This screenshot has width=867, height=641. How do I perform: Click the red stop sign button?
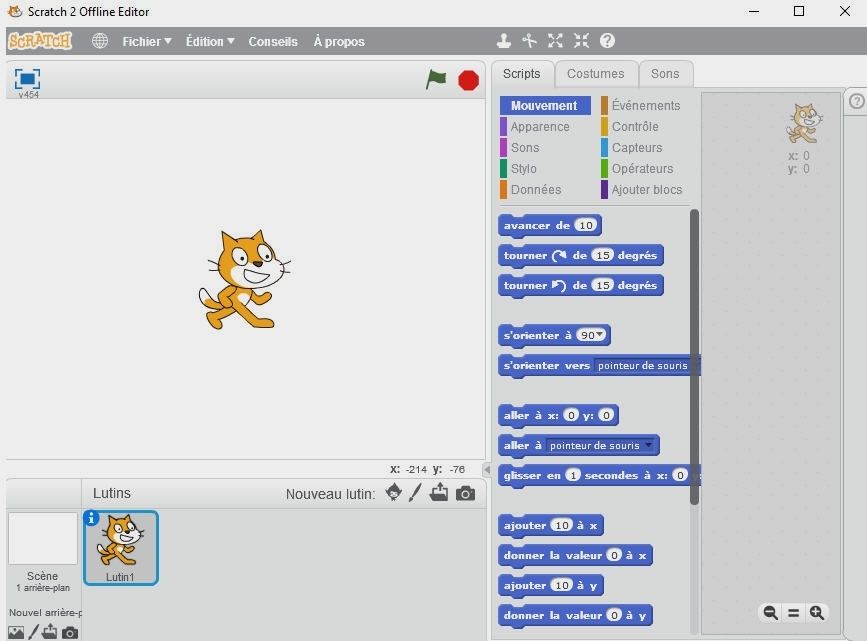(x=468, y=81)
